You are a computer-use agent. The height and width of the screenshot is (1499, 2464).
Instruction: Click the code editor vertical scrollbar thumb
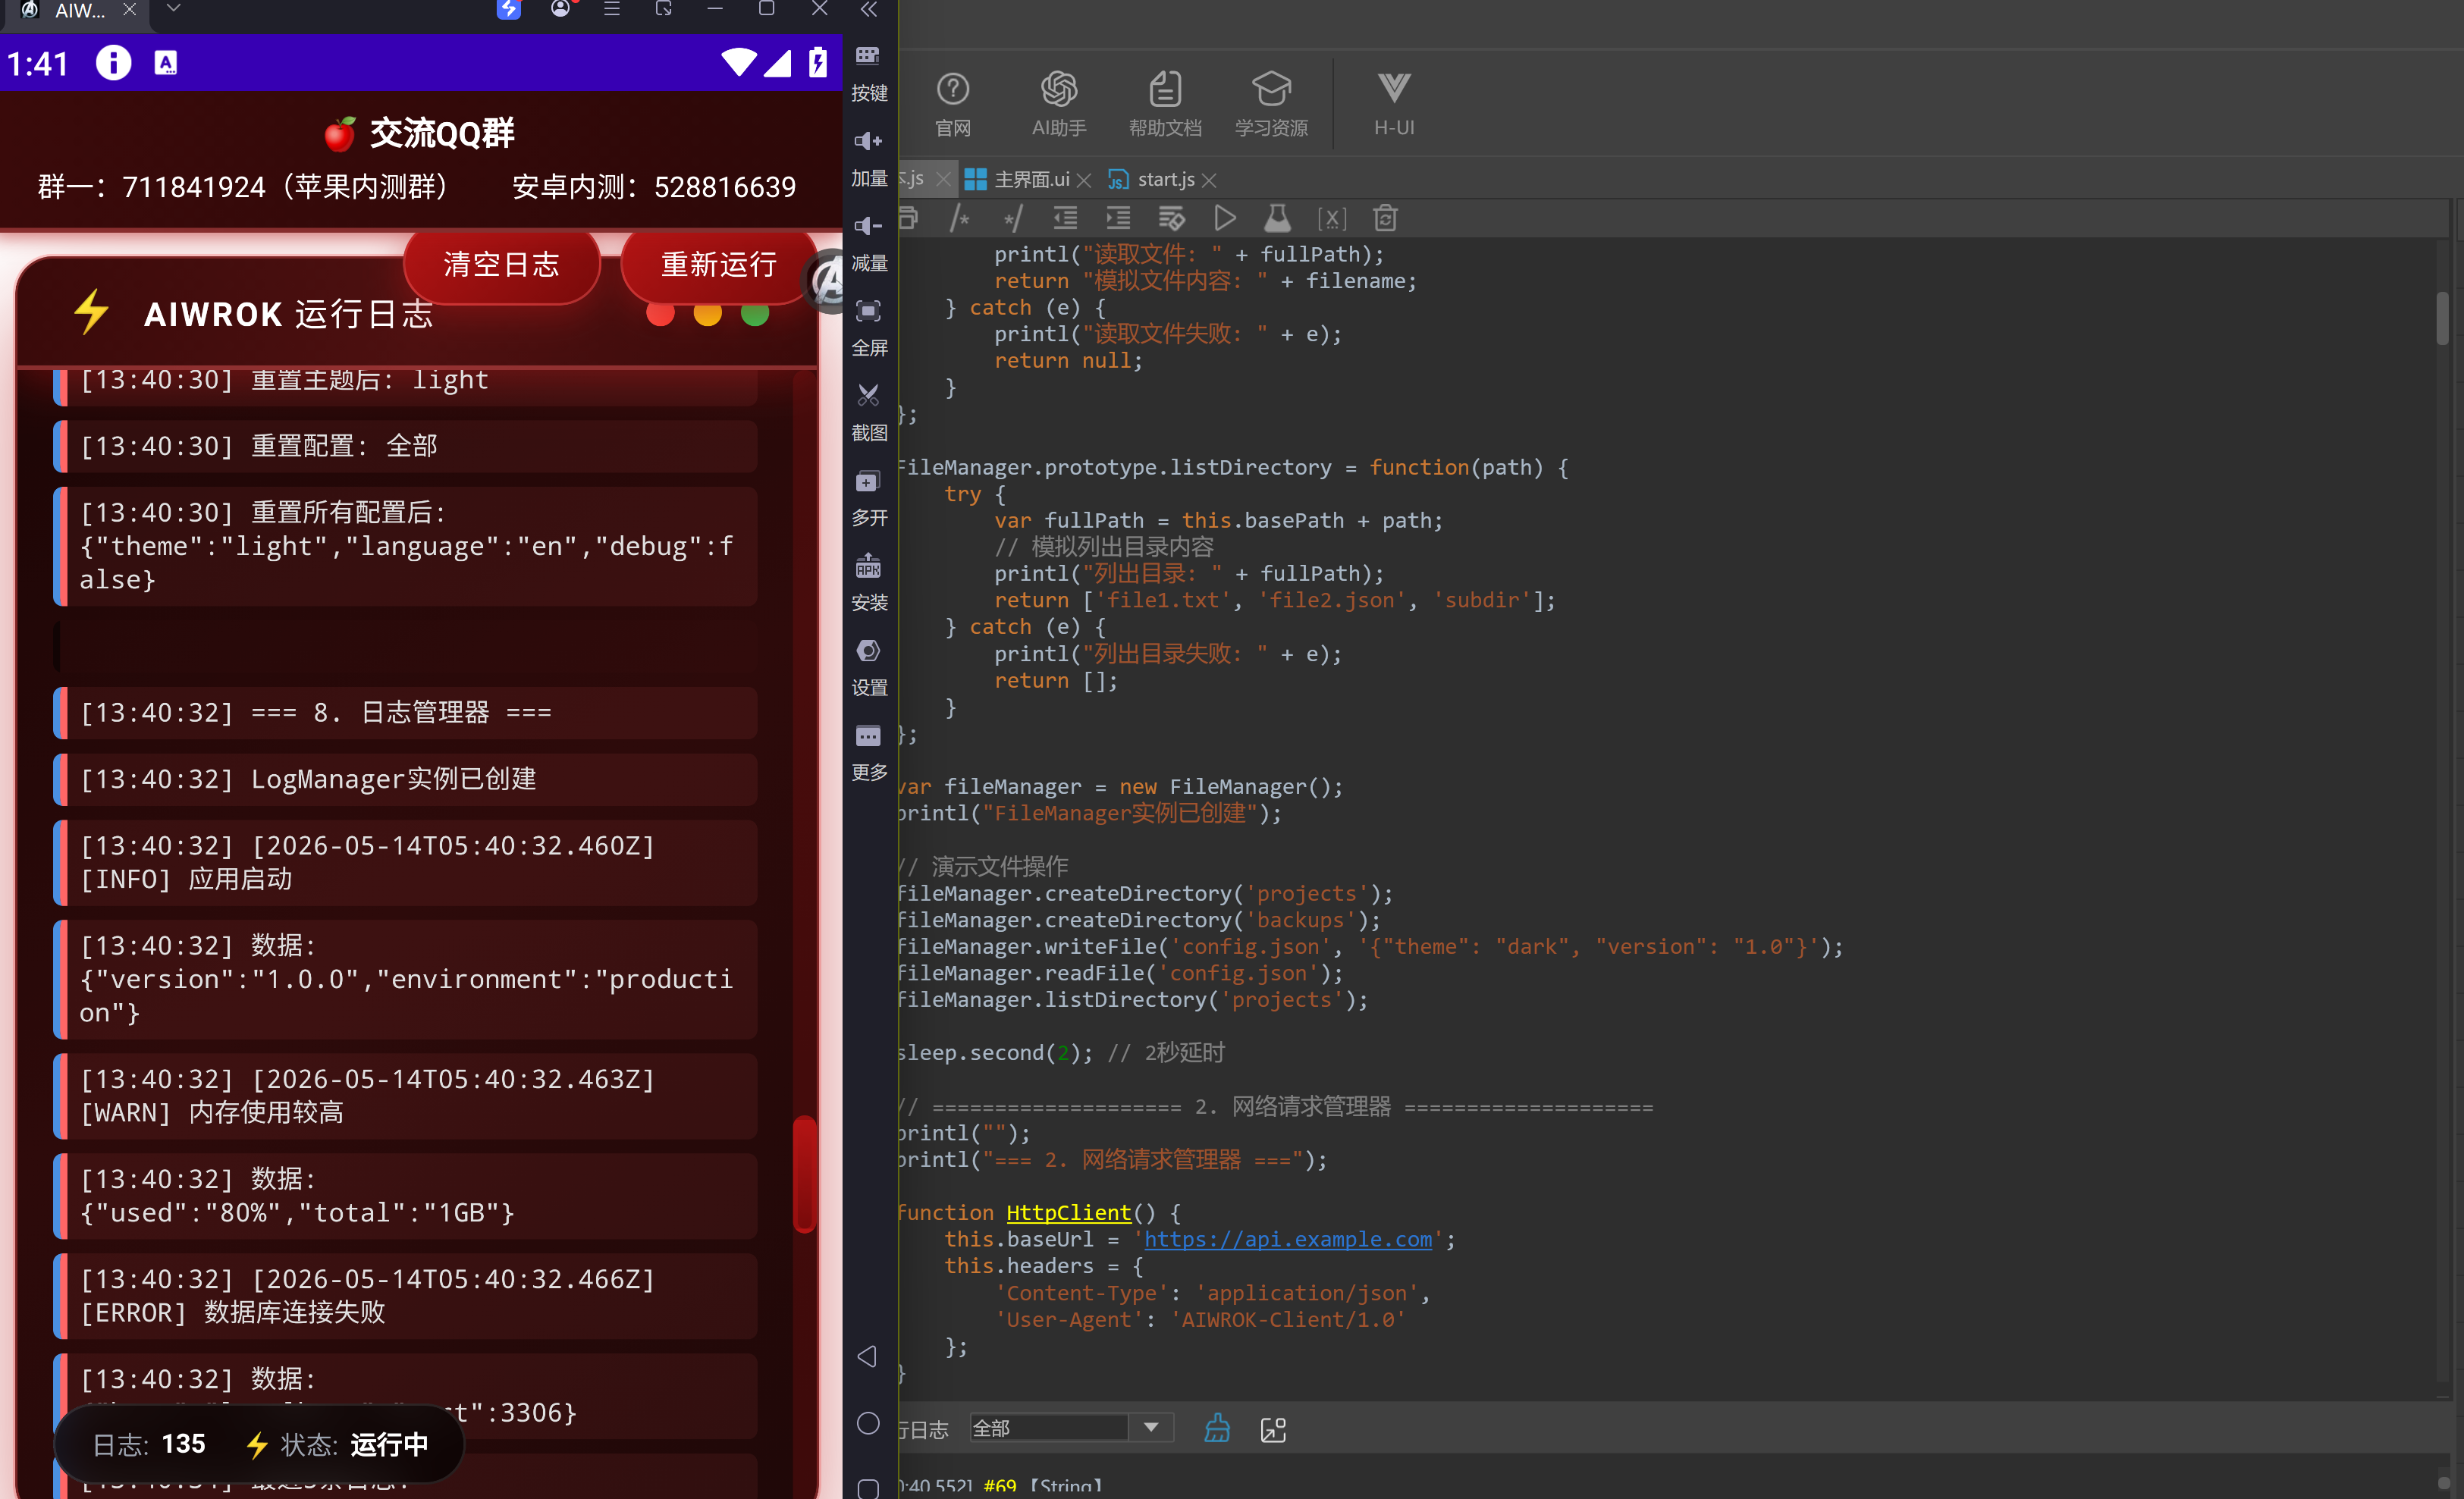[x=2441, y=318]
